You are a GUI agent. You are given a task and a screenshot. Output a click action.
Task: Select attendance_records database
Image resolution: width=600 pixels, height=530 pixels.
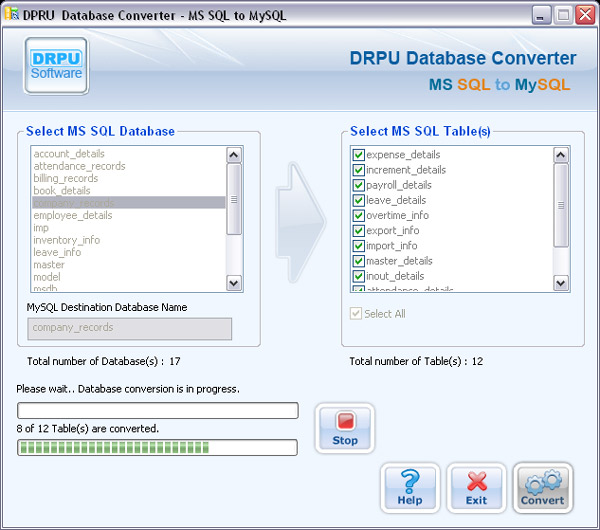pos(129,166)
